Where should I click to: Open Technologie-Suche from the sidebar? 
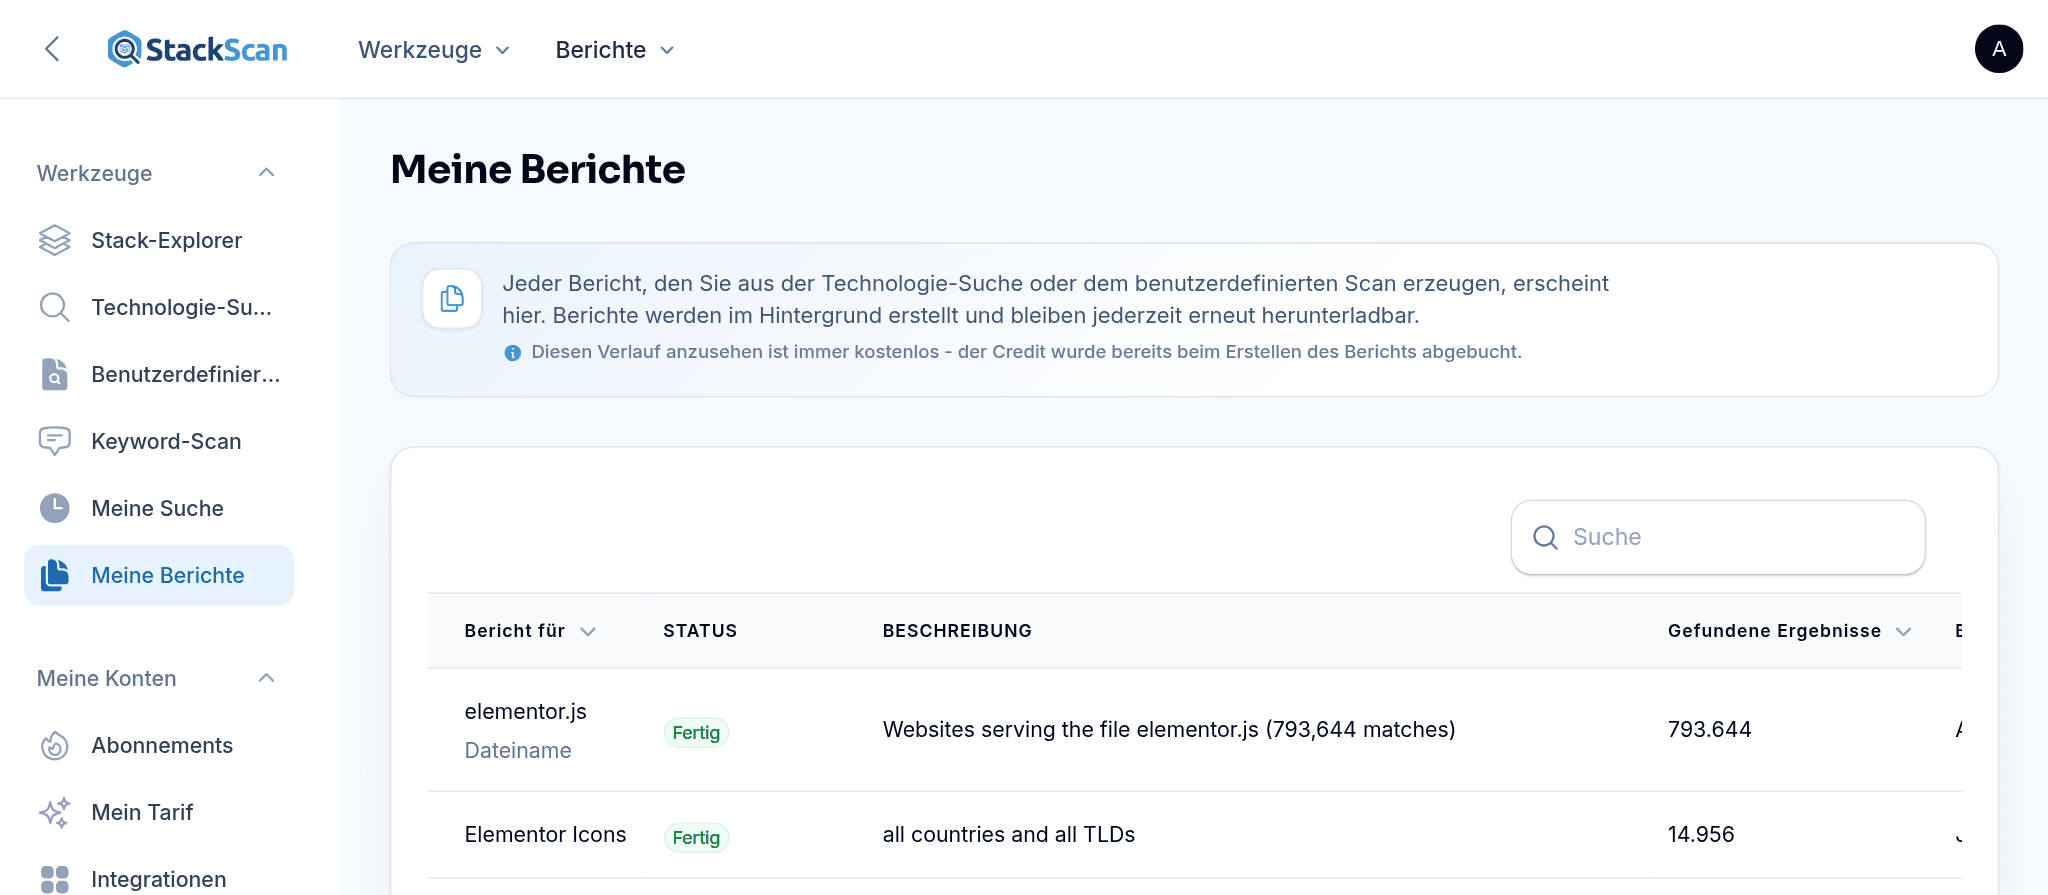coord(159,307)
